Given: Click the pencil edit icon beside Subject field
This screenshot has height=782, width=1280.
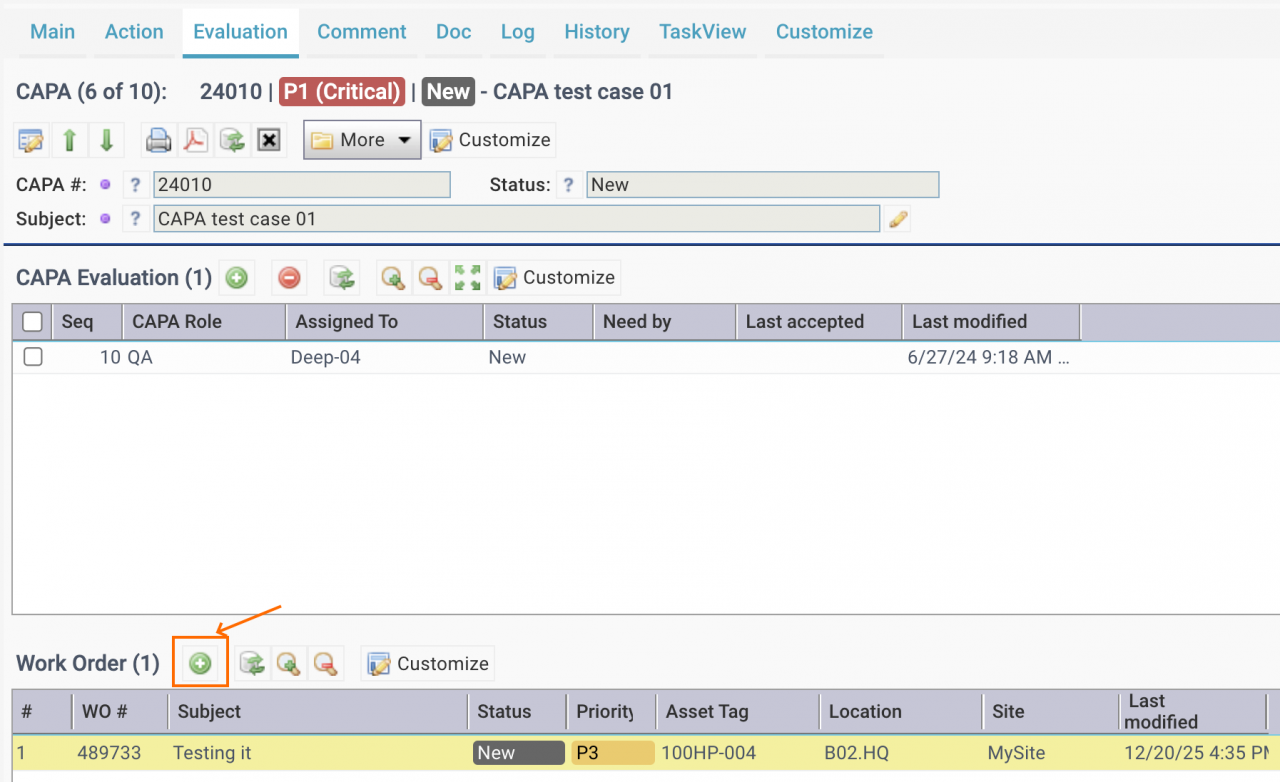Looking at the screenshot, I should click(x=898, y=219).
